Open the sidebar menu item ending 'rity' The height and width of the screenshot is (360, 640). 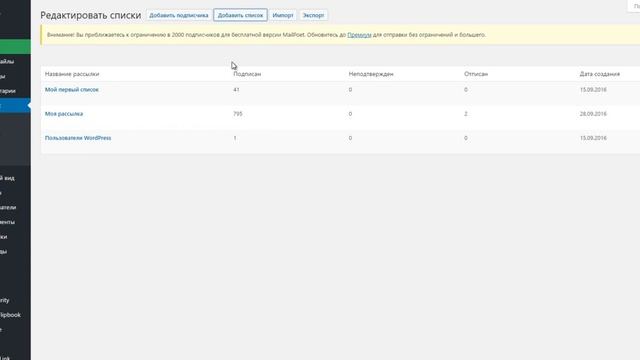[4, 300]
